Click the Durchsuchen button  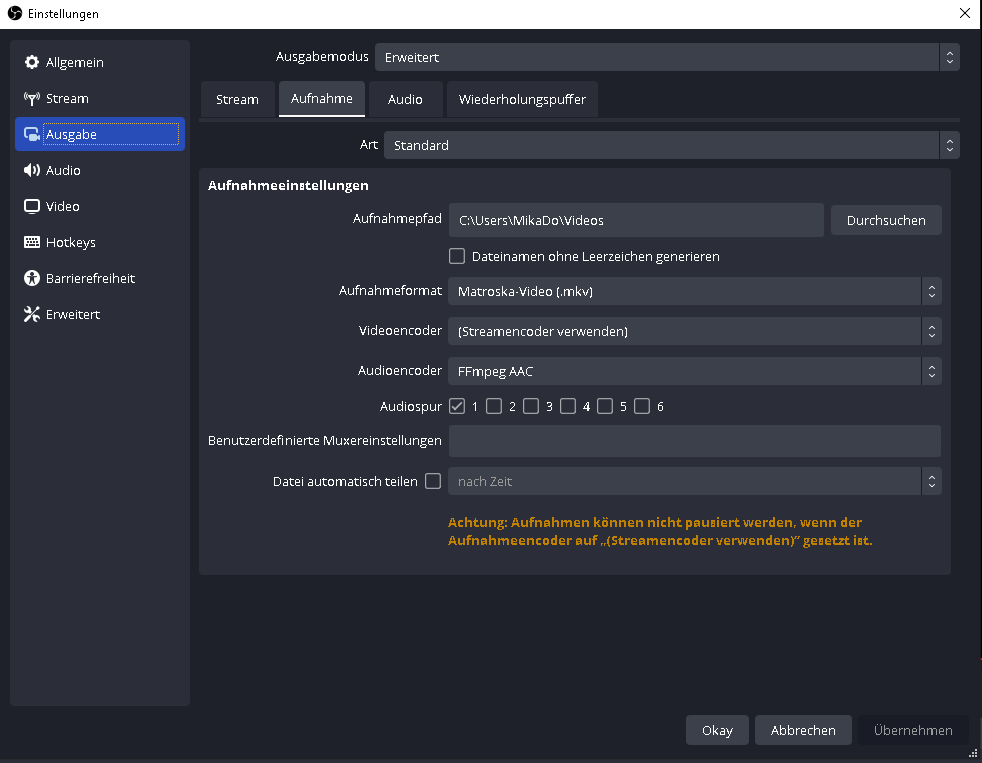point(886,221)
